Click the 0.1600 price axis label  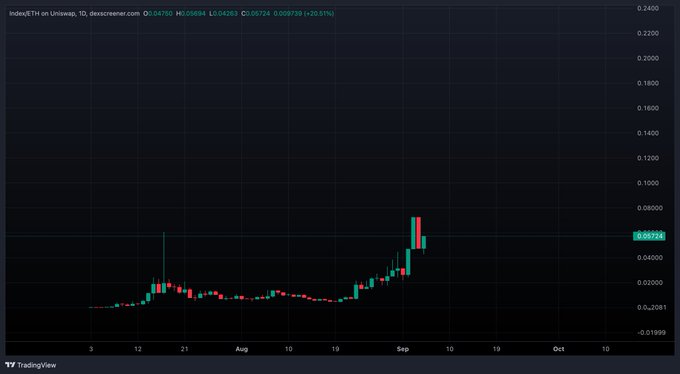[649, 108]
